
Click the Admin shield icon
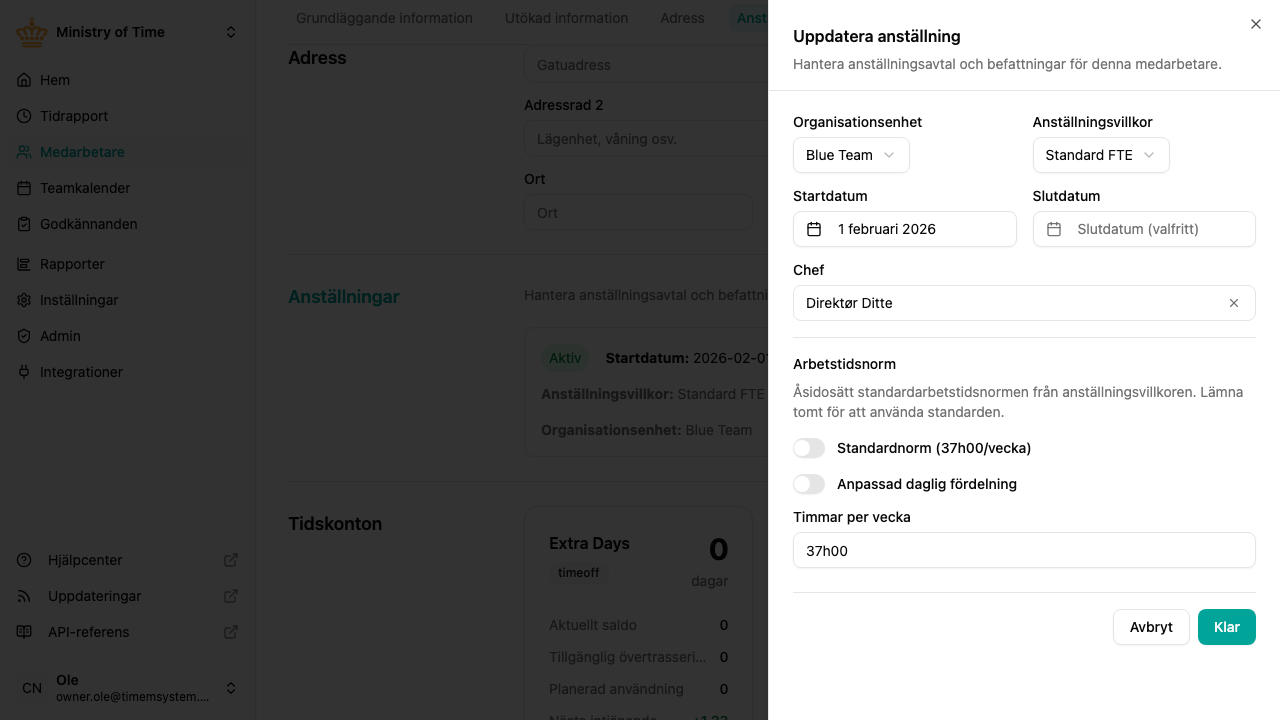(x=24, y=336)
